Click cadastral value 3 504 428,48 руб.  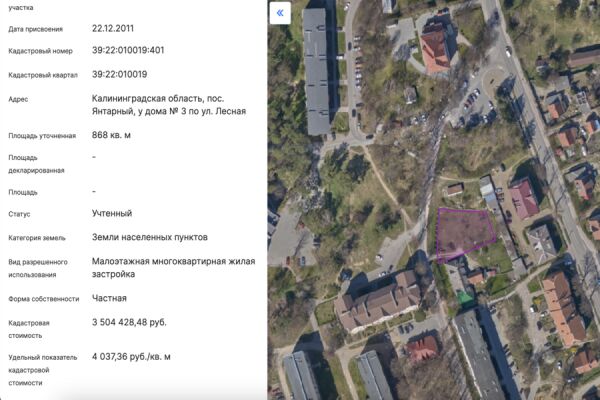coord(129,322)
